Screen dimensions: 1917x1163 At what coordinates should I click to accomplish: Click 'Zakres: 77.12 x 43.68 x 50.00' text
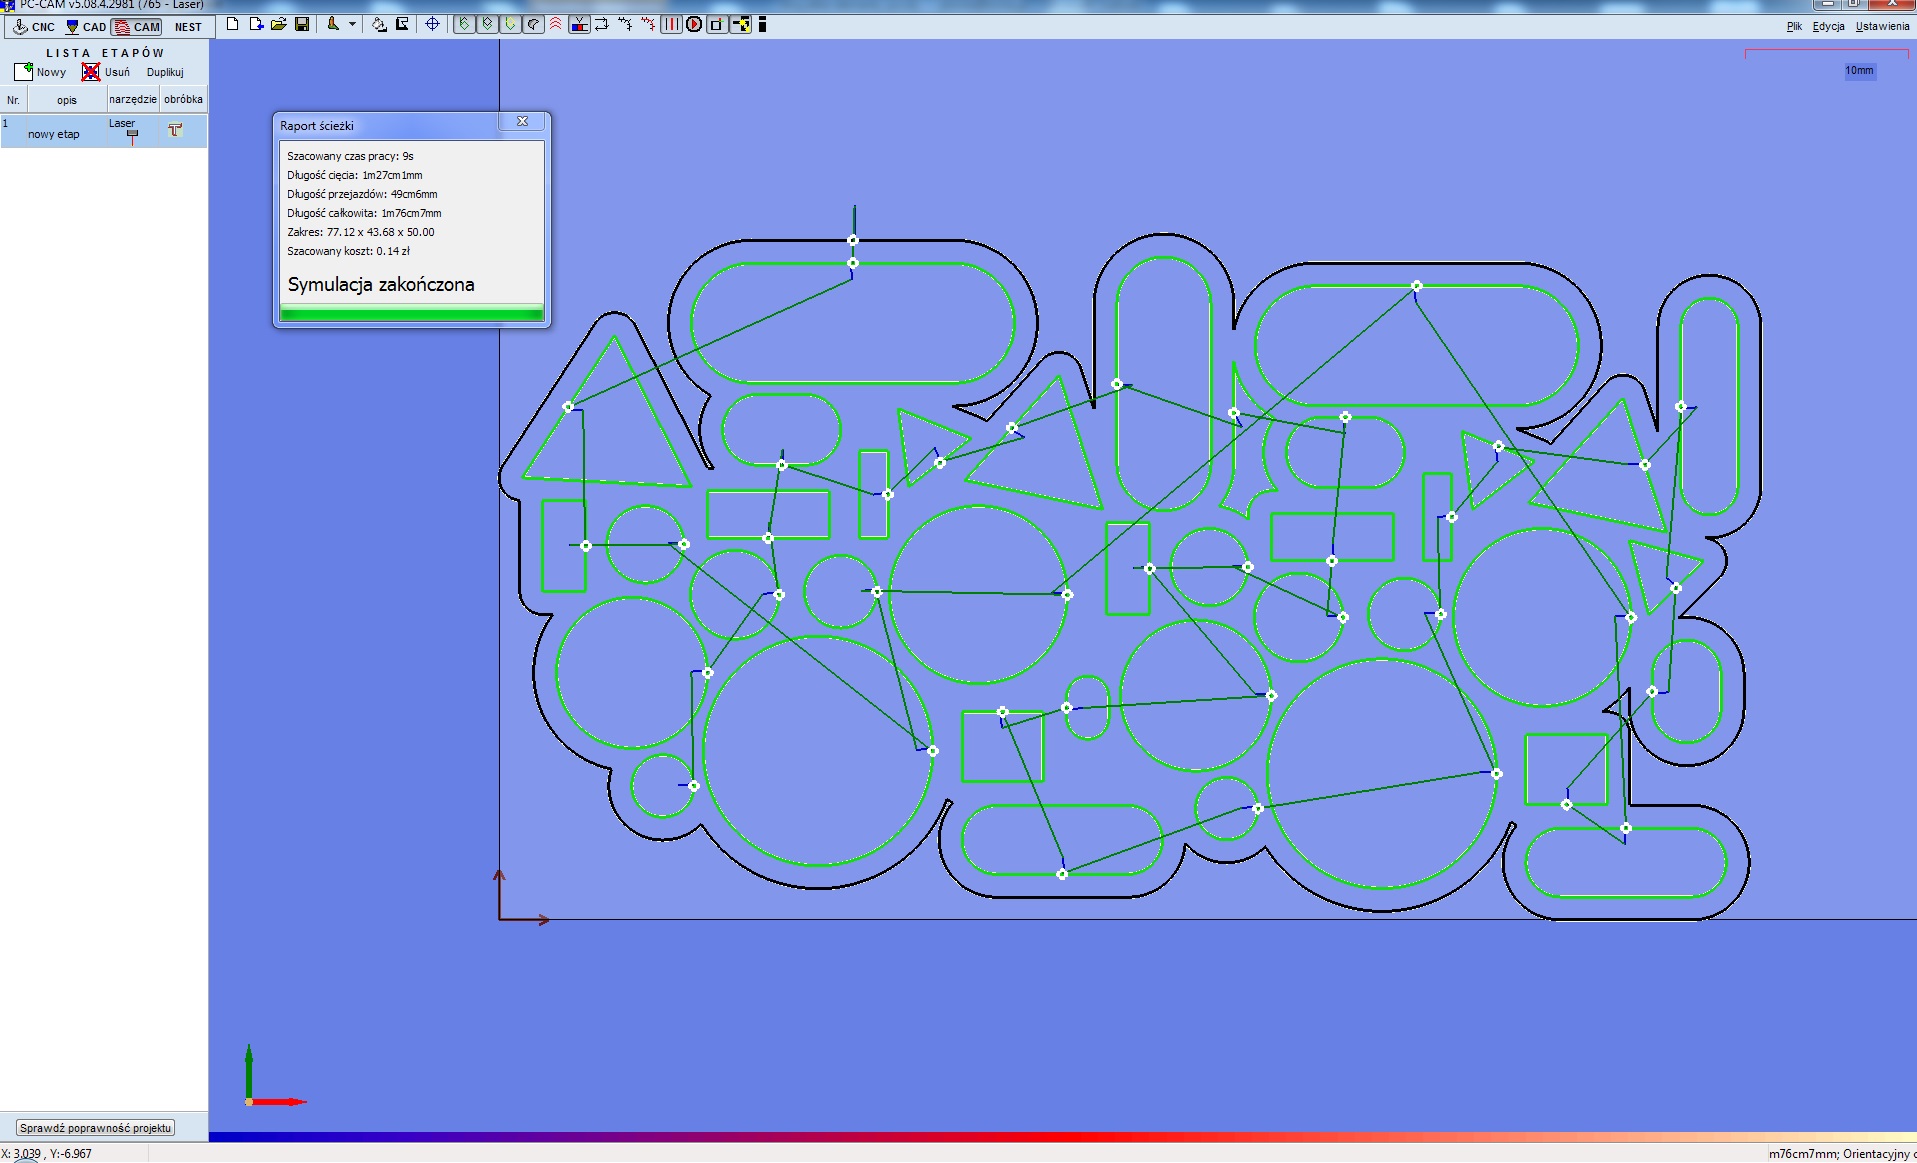(361, 232)
